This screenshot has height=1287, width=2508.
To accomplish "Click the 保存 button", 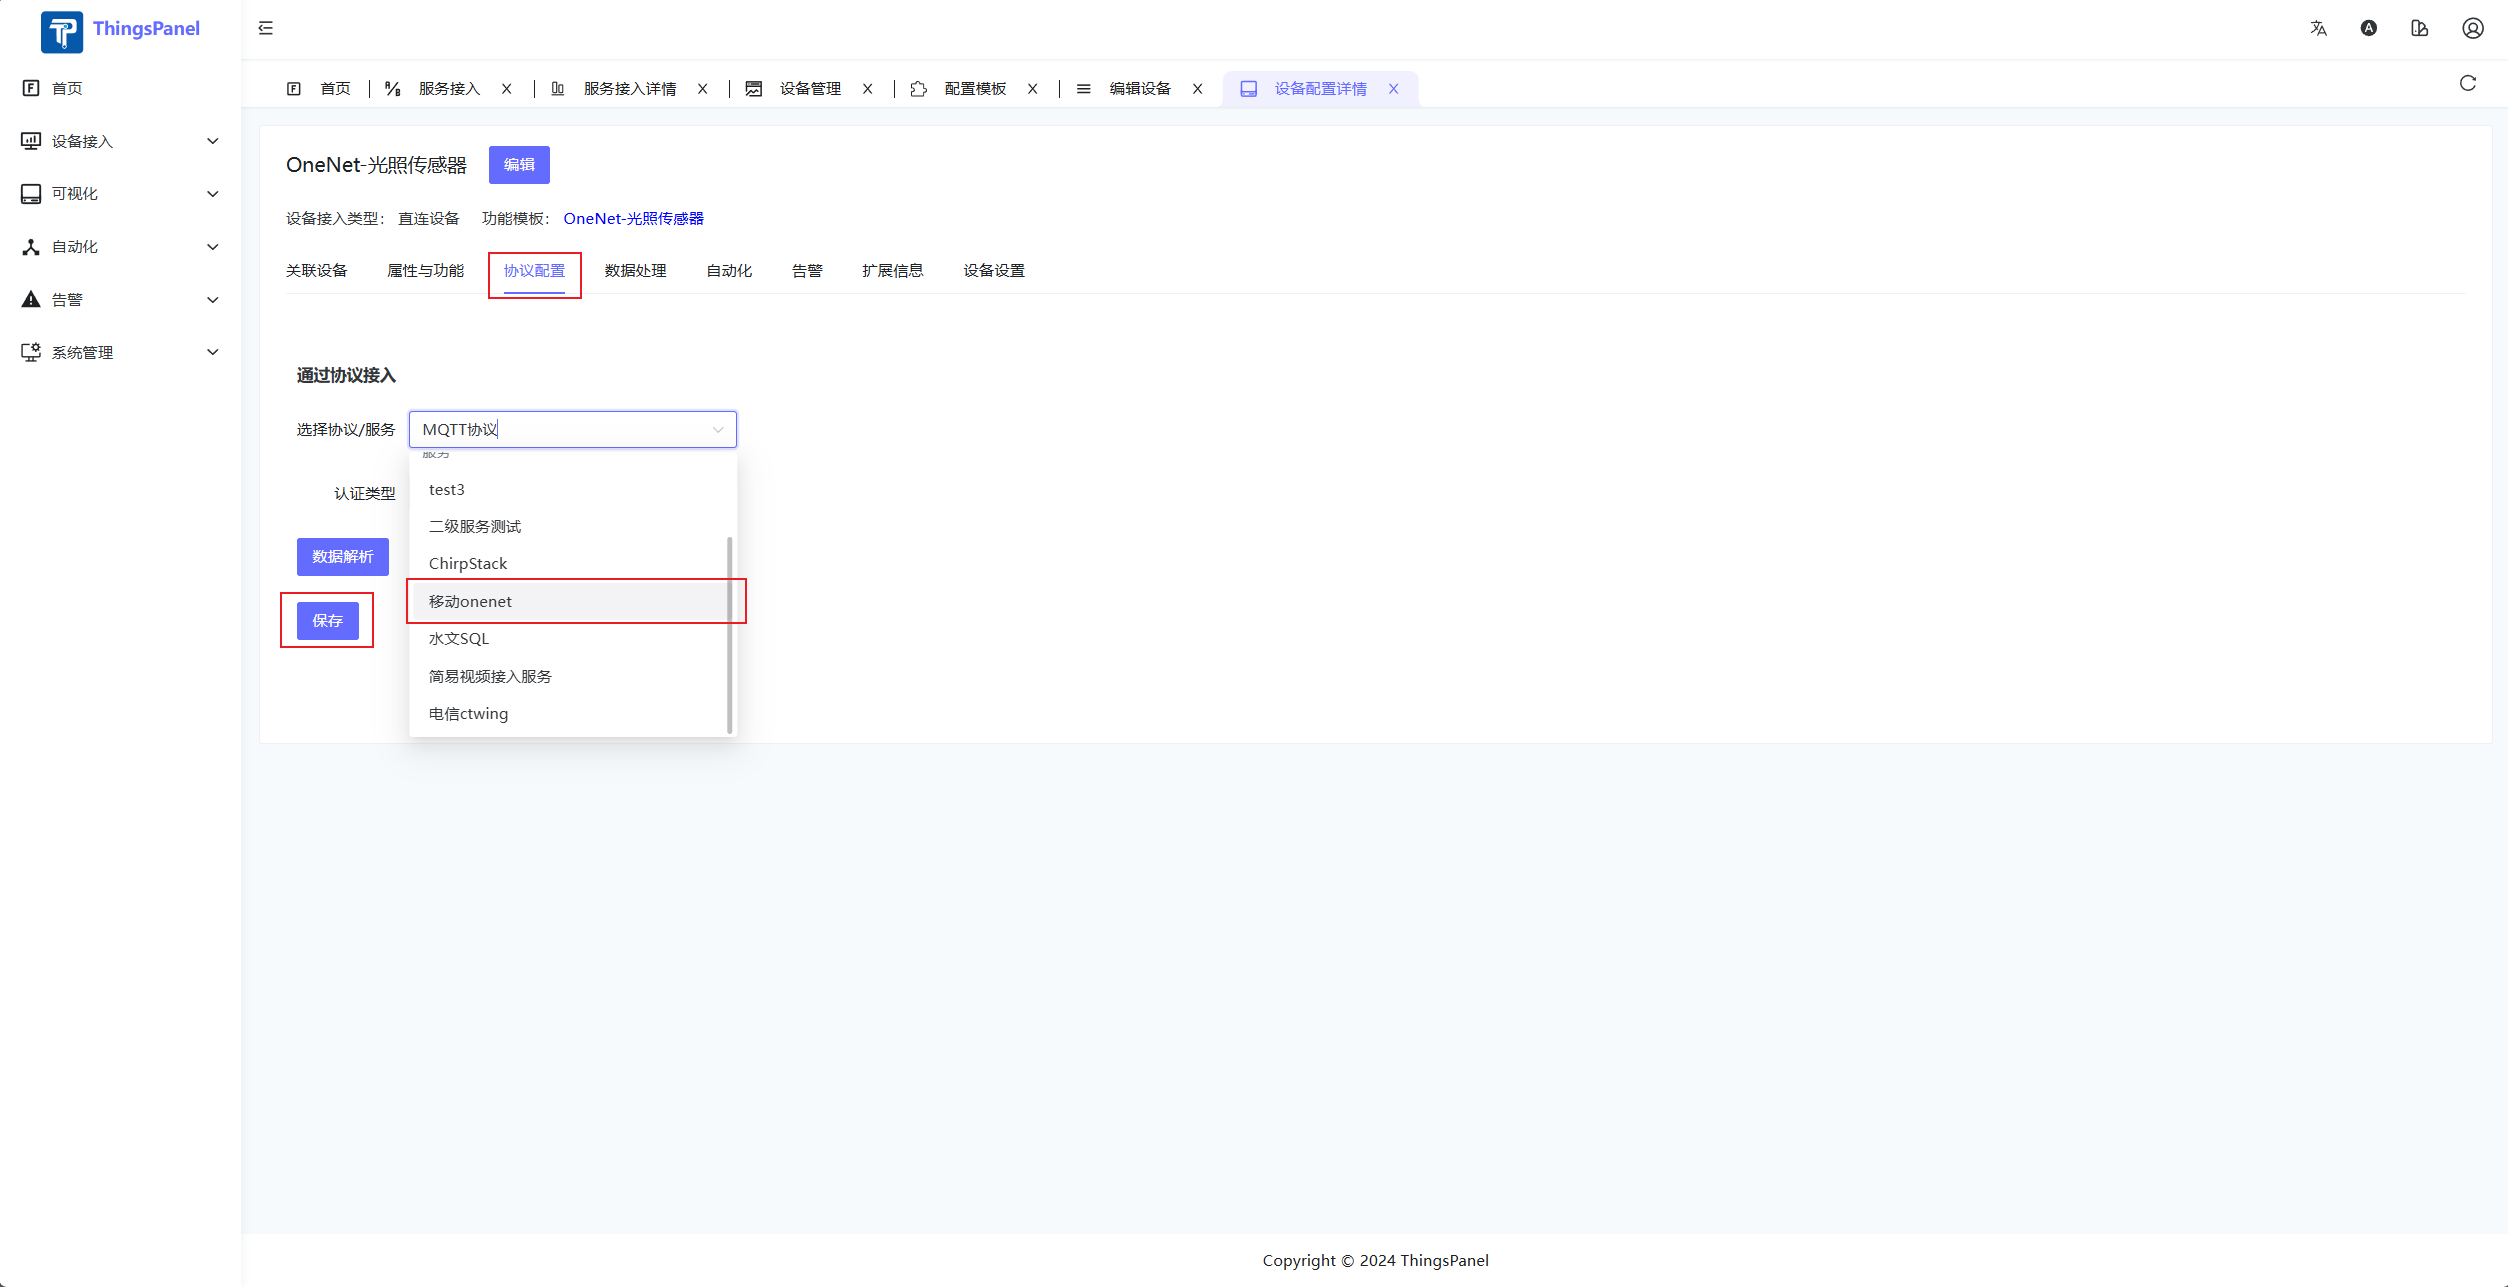I will pyautogui.click(x=327, y=620).
